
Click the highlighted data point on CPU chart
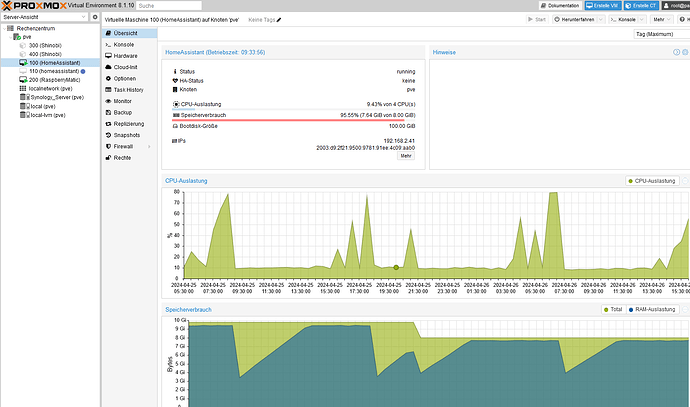(396, 268)
